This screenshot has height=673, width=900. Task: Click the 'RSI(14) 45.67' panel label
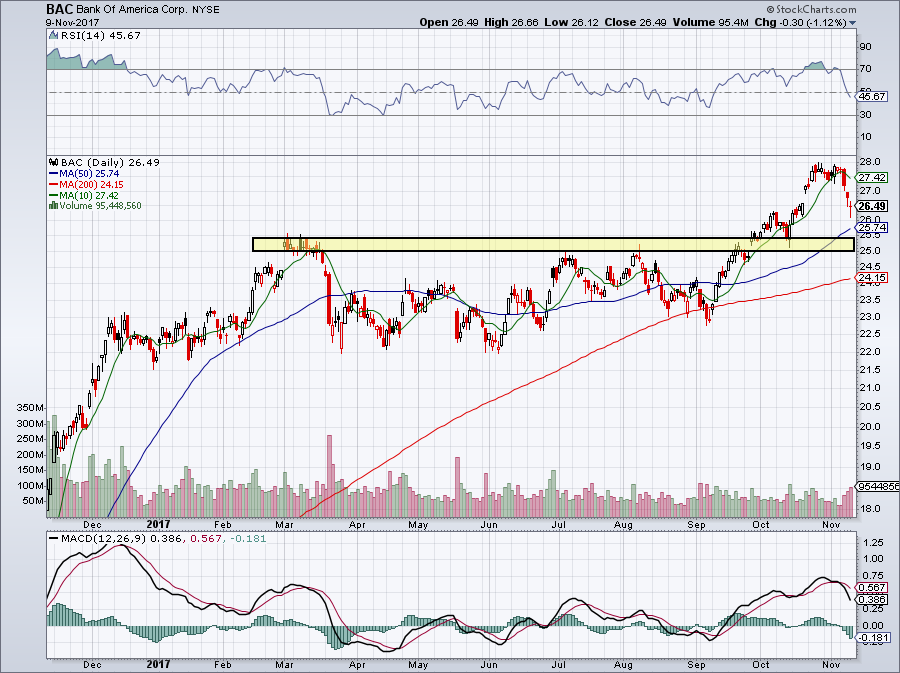pos(100,35)
